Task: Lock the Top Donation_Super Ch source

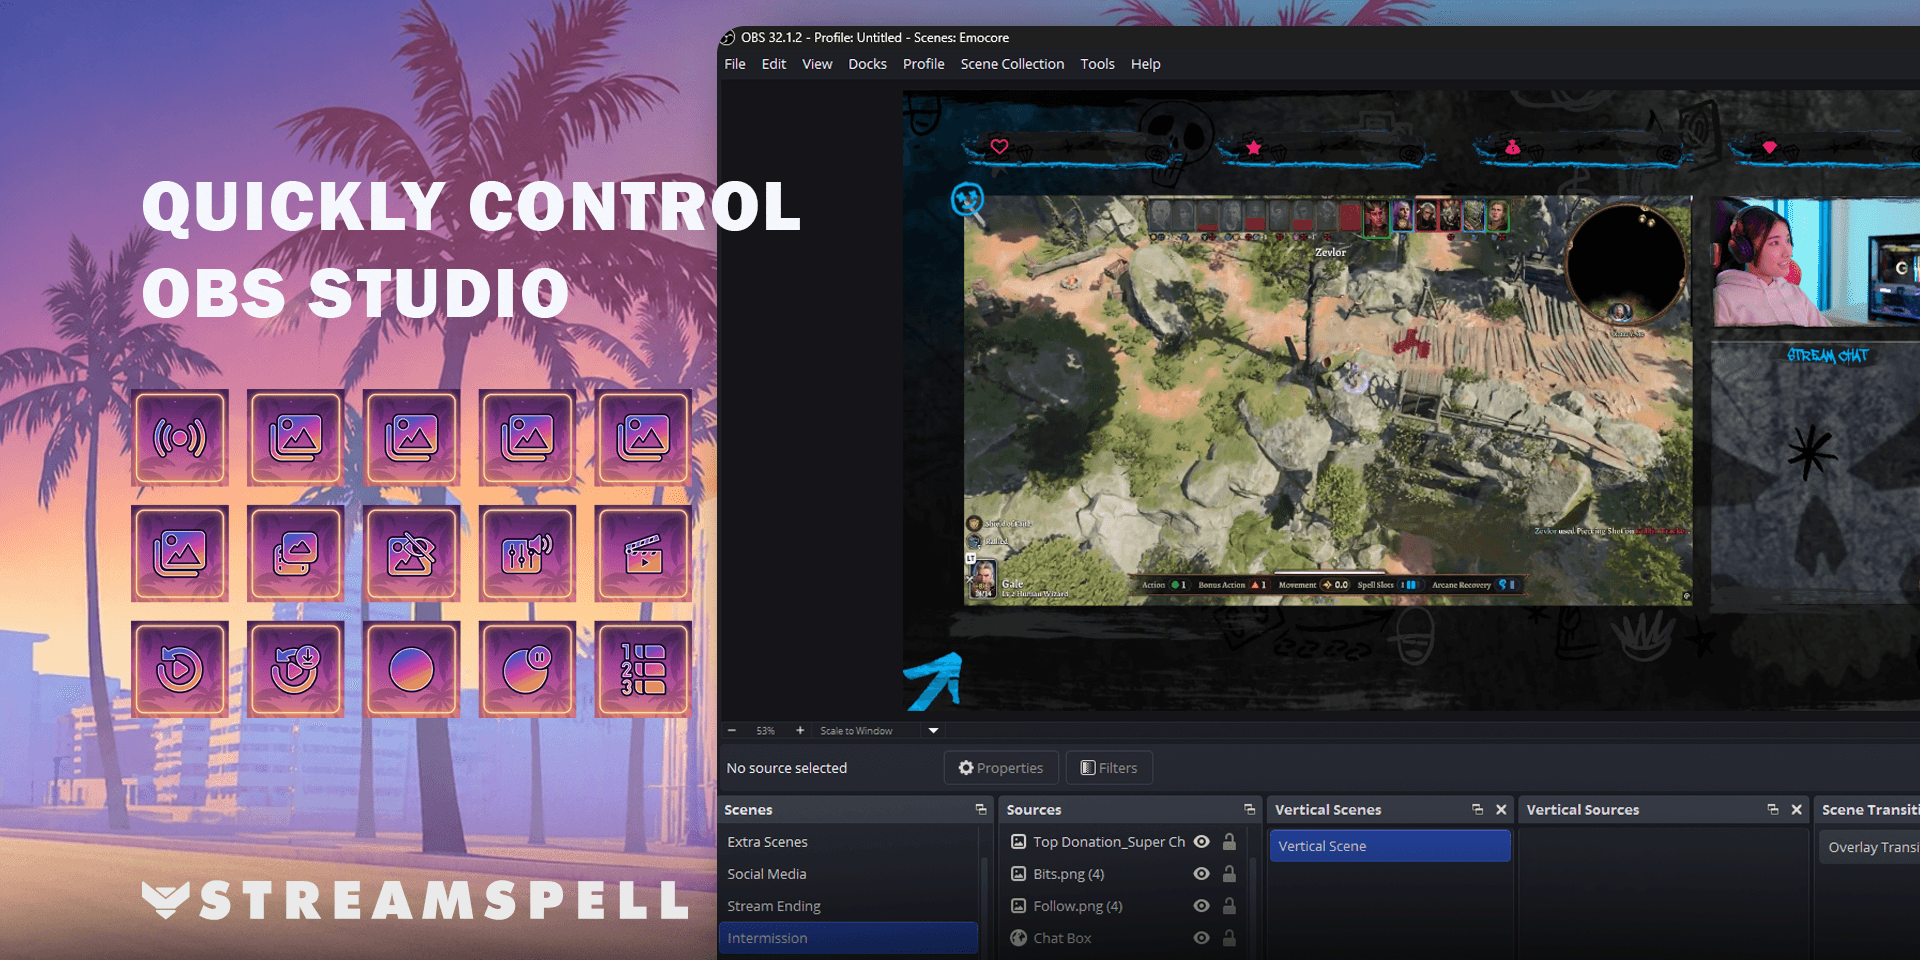Action: point(1229,842)
